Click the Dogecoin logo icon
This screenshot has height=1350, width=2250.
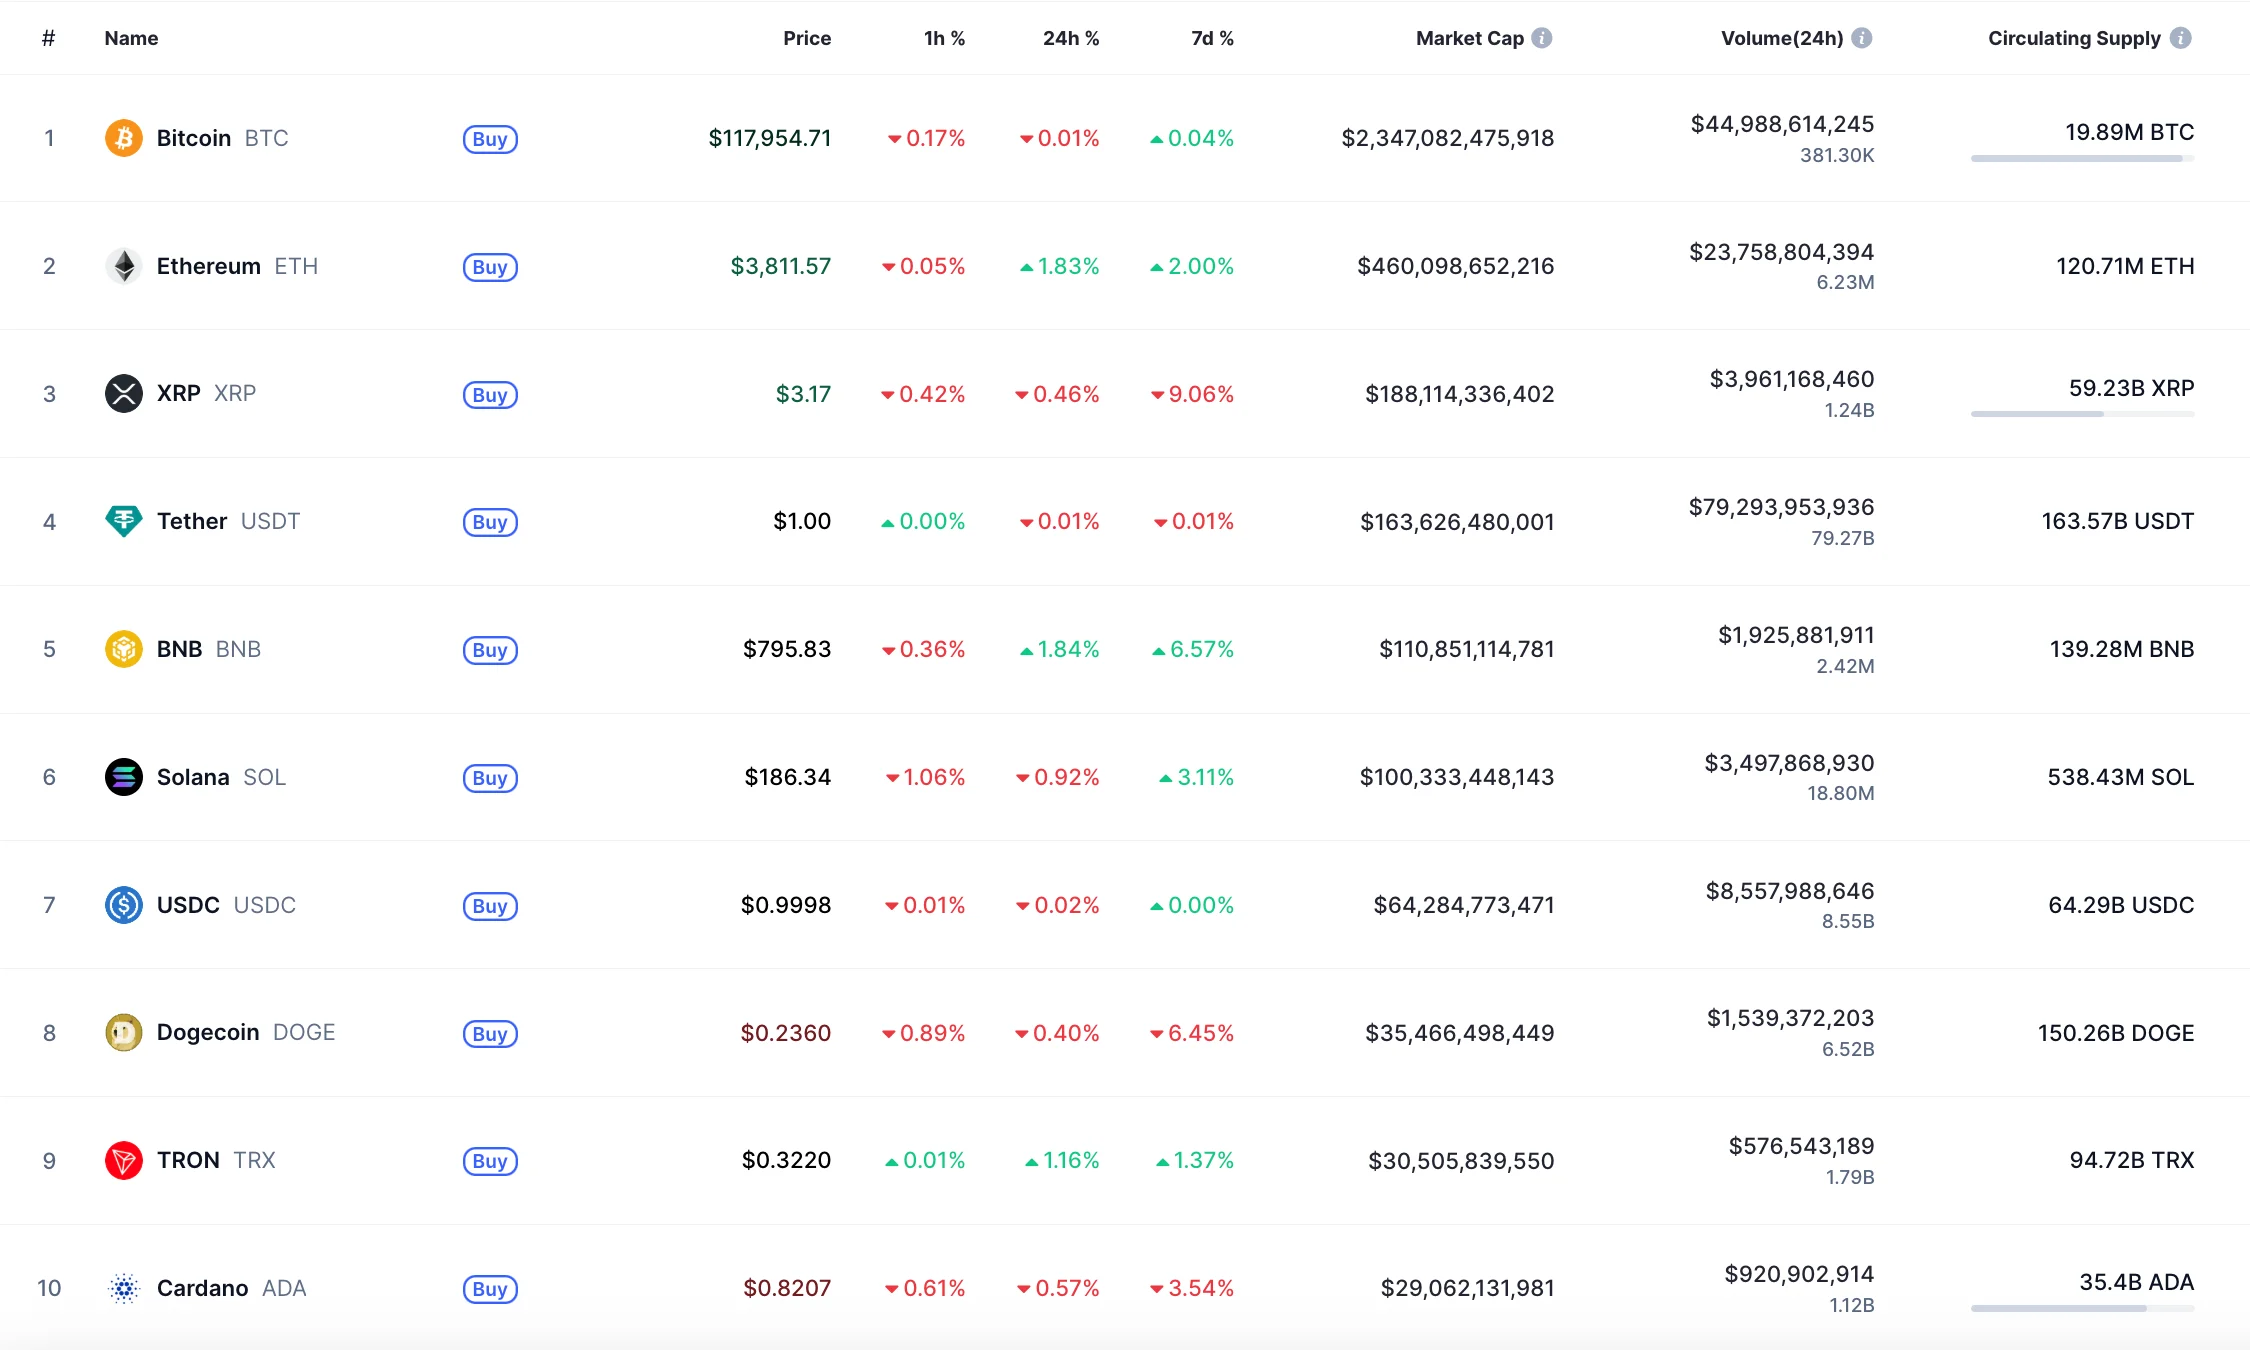pyautogui.click(x=123, y=1032)
